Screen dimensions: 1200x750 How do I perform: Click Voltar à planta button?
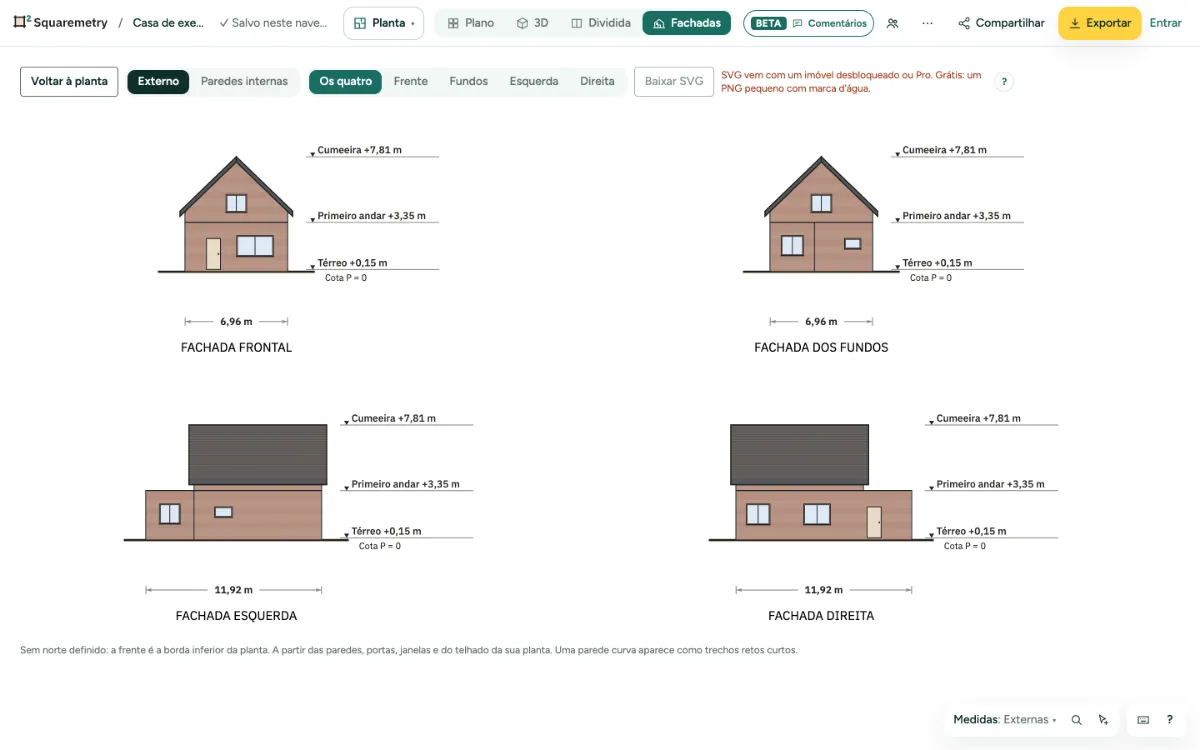[x=69, y=82]
